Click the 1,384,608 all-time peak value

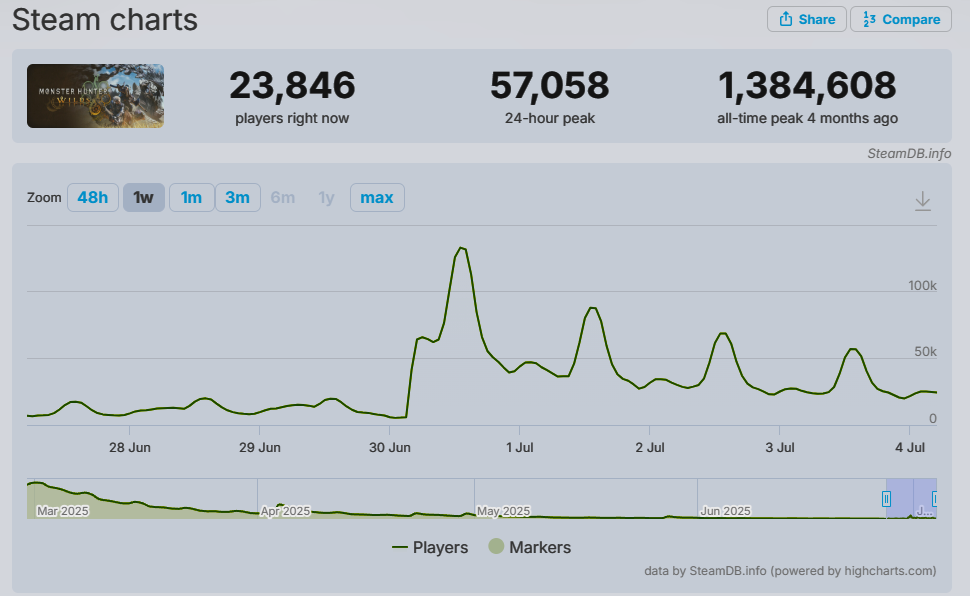point(807,85)
